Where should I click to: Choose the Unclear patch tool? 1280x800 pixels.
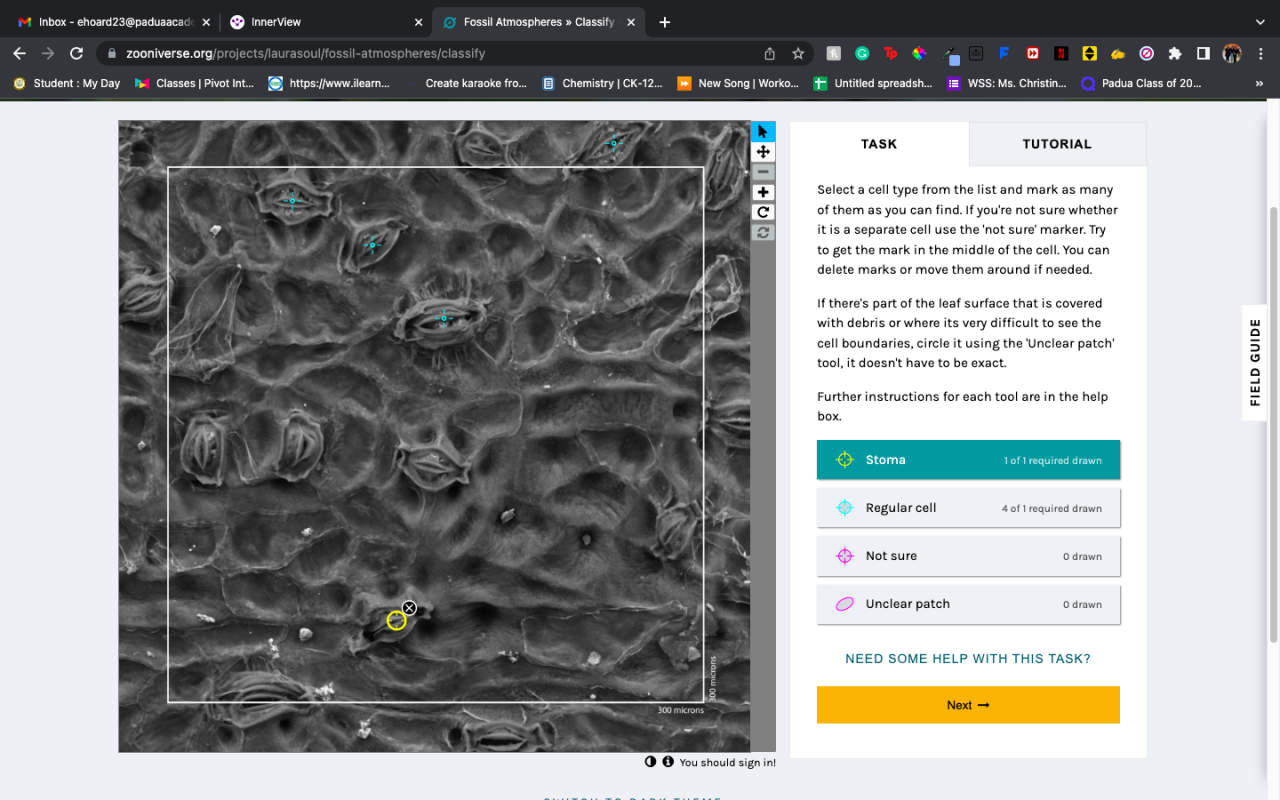(968, 604)
